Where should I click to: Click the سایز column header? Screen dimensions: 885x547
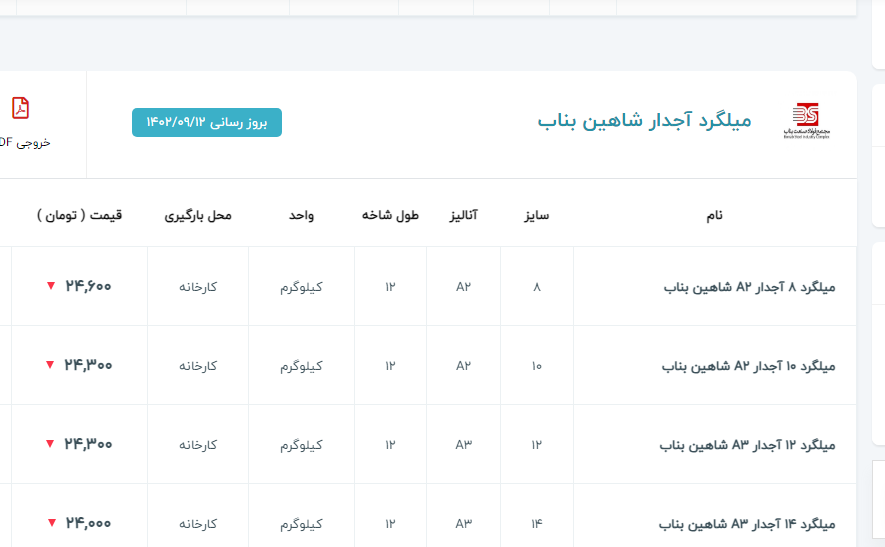pos(537,215)
